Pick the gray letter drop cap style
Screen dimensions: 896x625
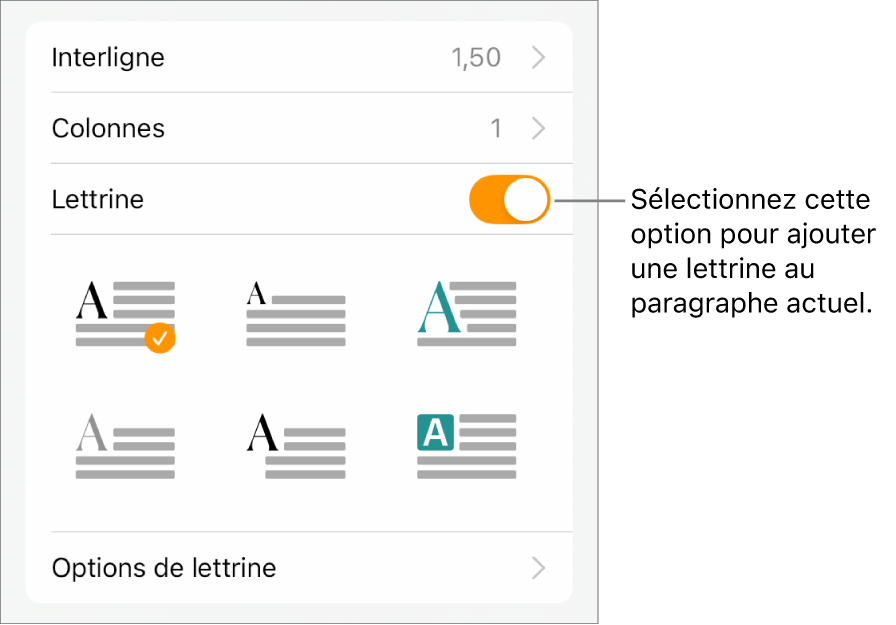(x=125, y=447)
